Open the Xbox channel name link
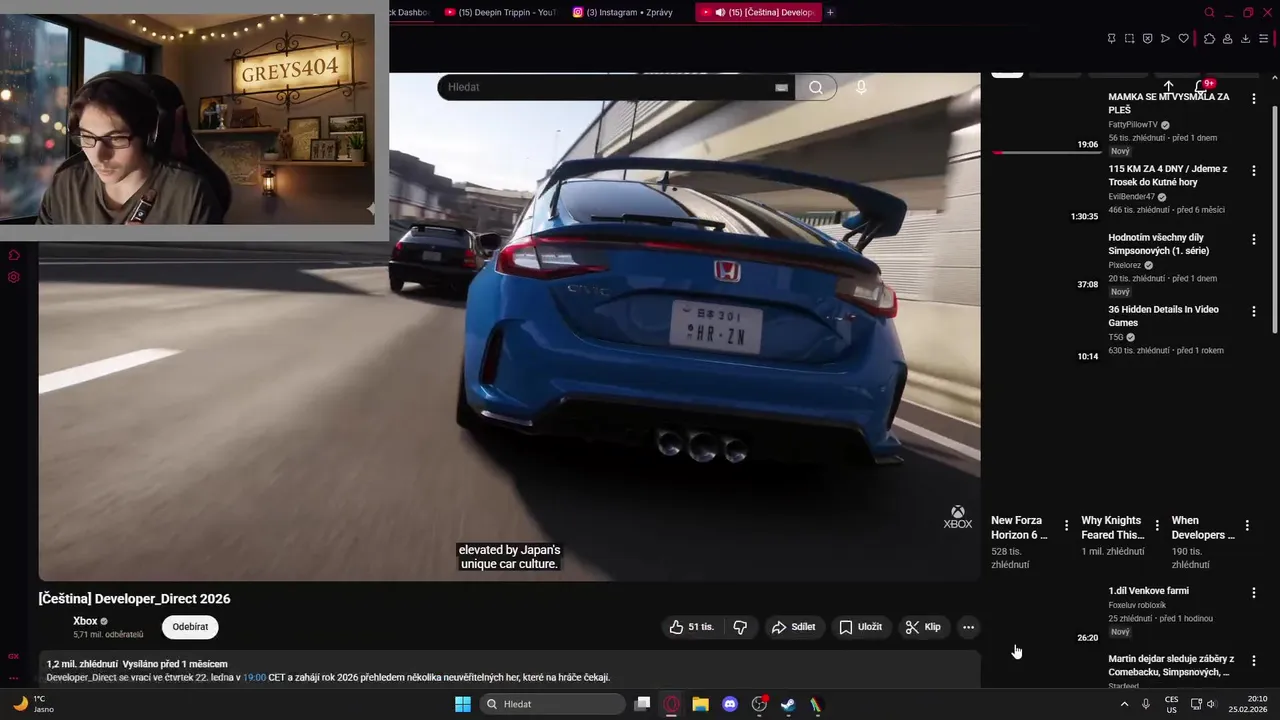The width and height of the screenshot is (1280, 720). (x=85, y=621)
